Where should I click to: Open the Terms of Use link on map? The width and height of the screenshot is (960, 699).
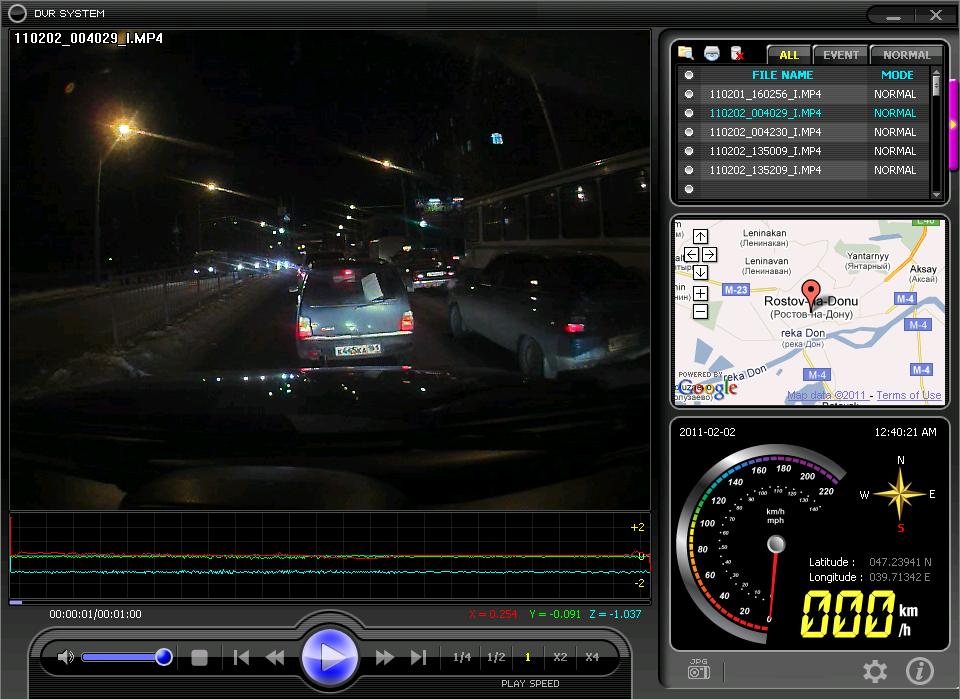(x=909, y=395)
